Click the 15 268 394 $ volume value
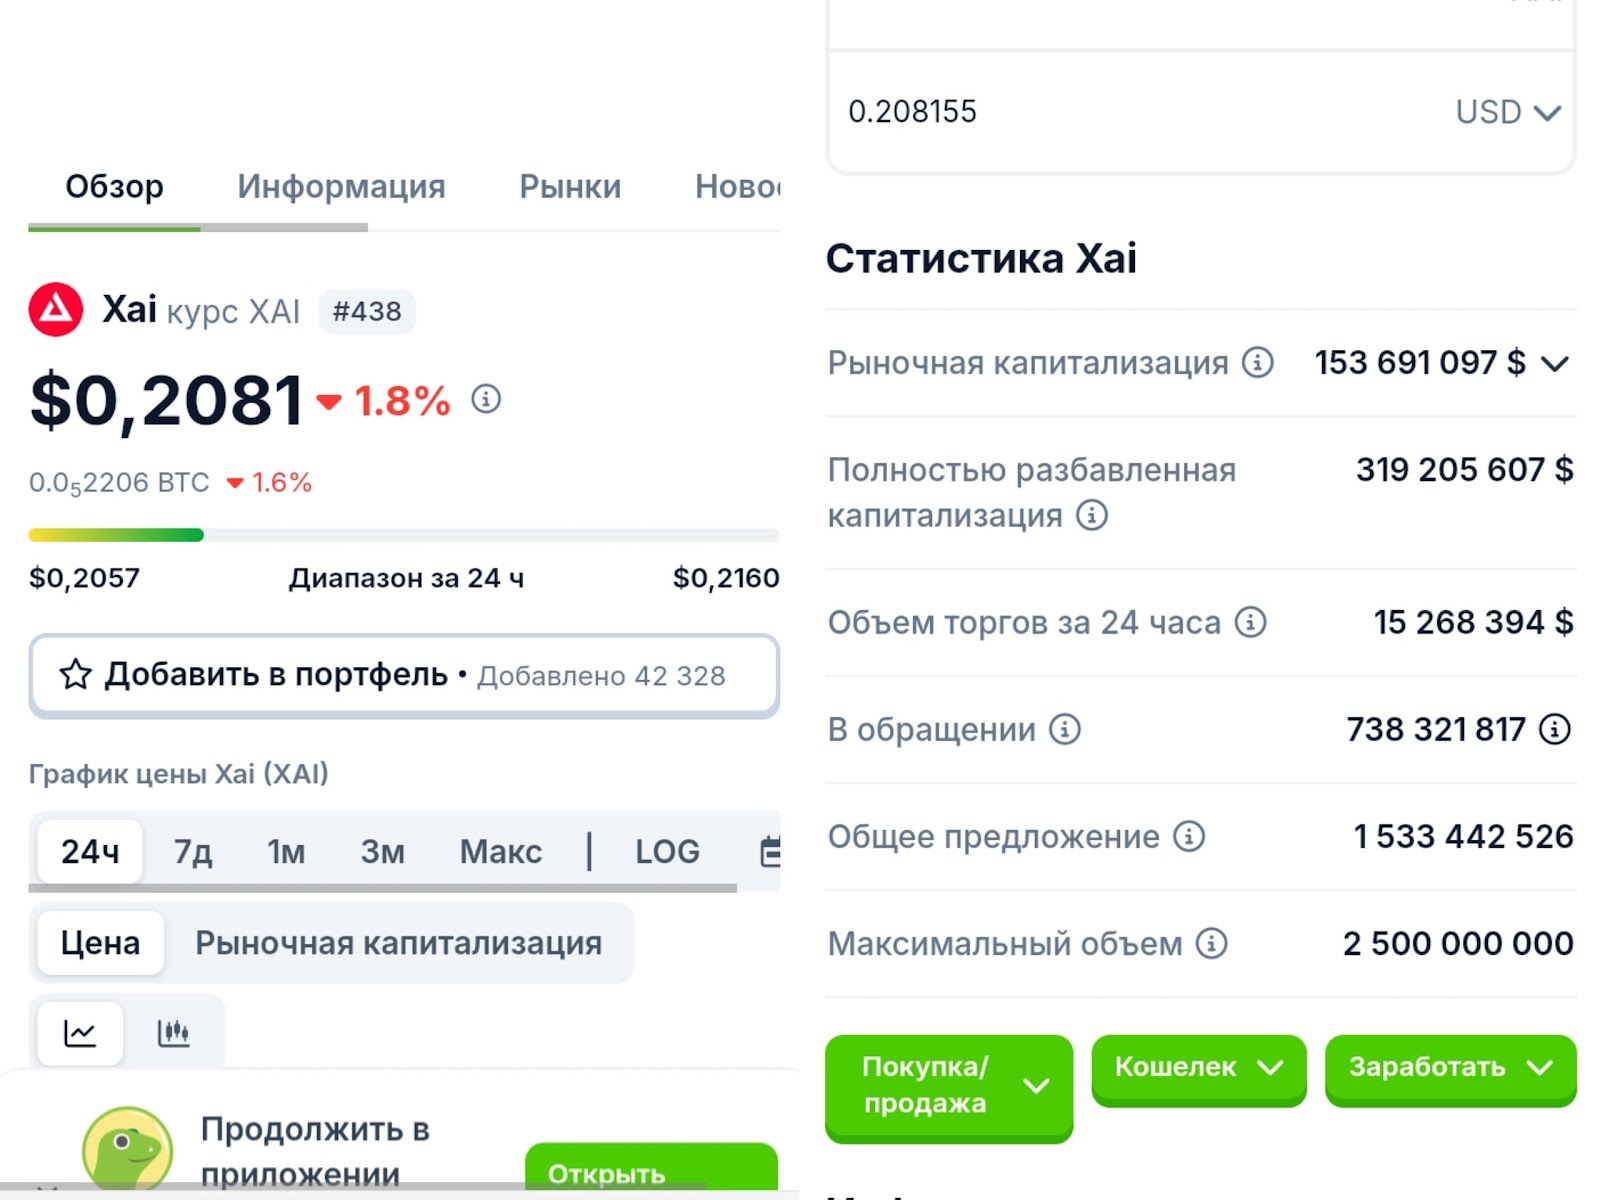The height and width of the screenshot is (1200, 1600). pyautogui.click(x=1474, y=623)
